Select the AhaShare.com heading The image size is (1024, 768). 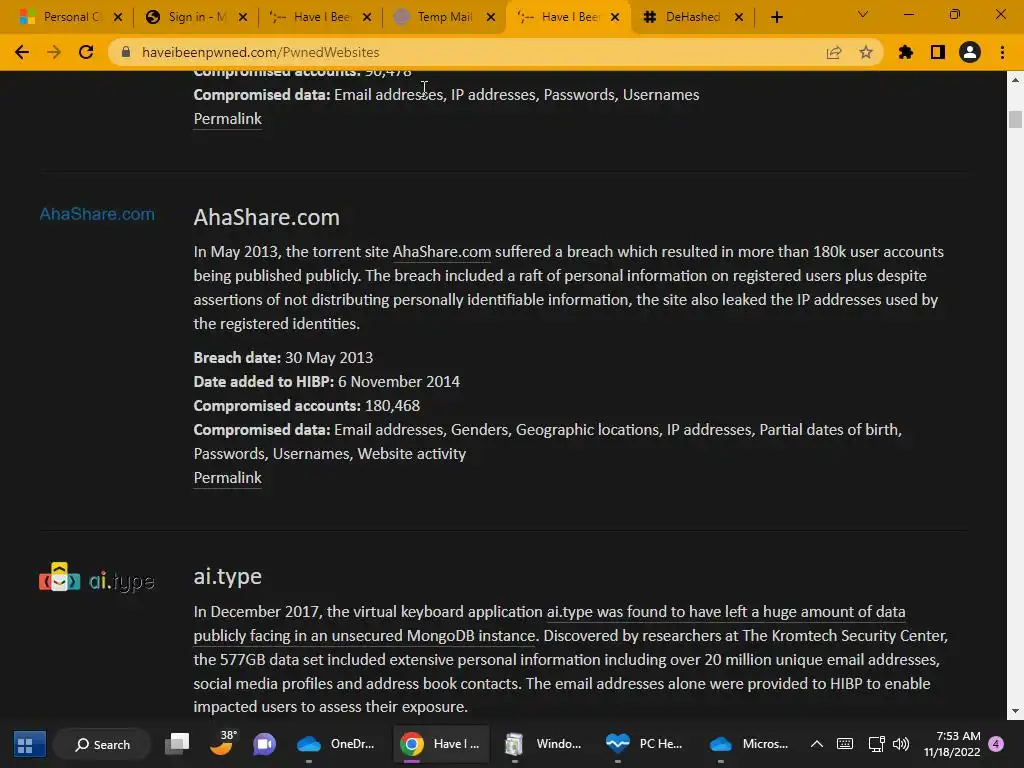[266, 217]
